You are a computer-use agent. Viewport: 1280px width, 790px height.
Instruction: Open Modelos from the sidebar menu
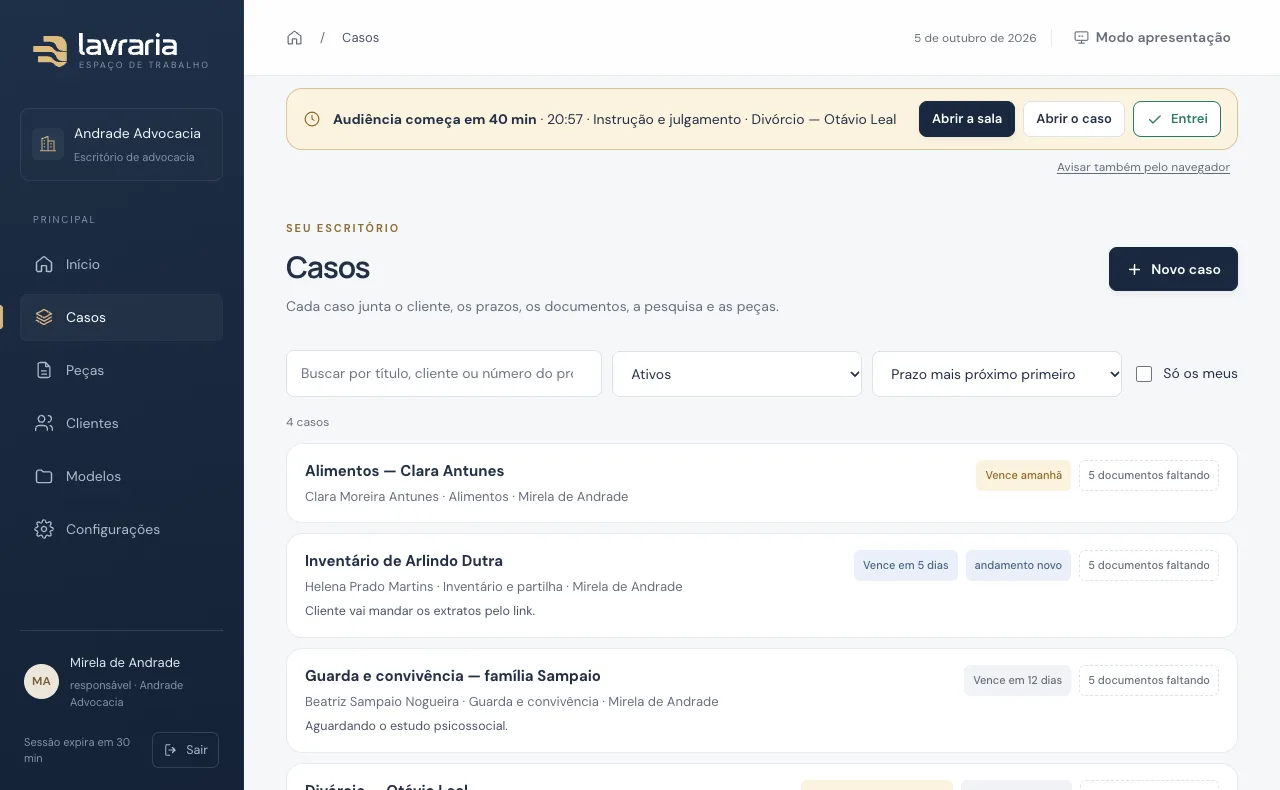click(x=121, y=476)
